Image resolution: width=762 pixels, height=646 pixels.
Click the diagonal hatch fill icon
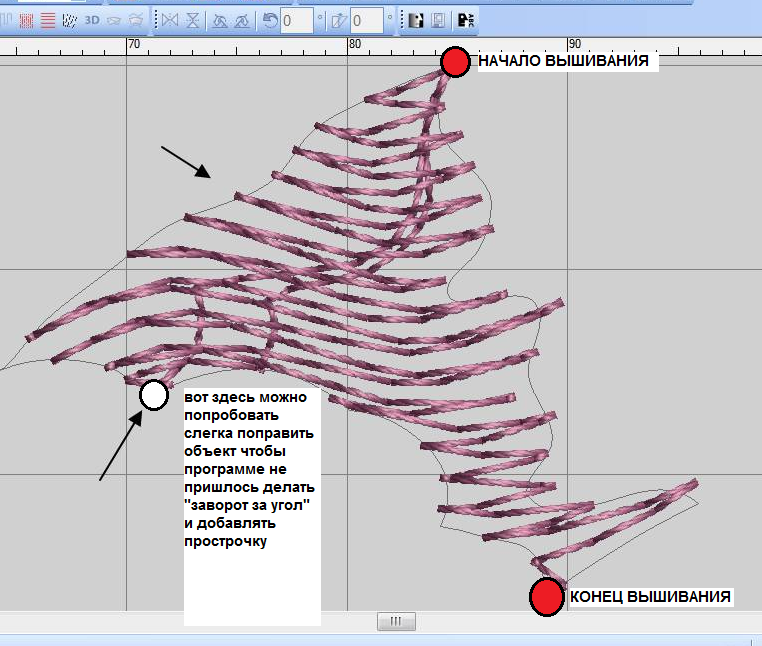(69, 19)
